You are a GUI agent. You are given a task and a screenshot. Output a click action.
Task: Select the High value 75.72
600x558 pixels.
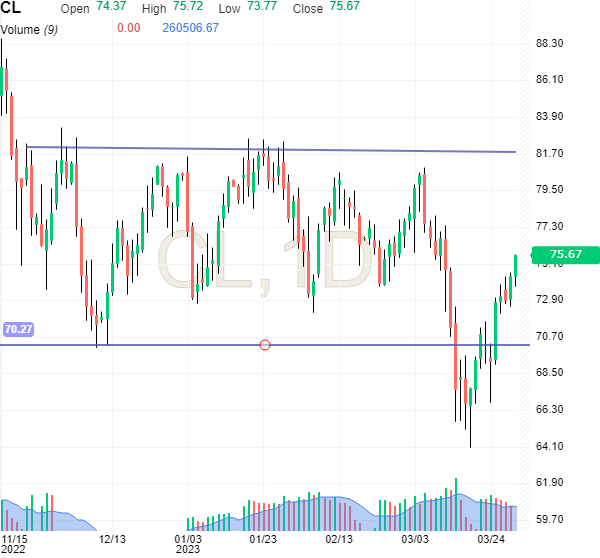[x=188, y=7]
